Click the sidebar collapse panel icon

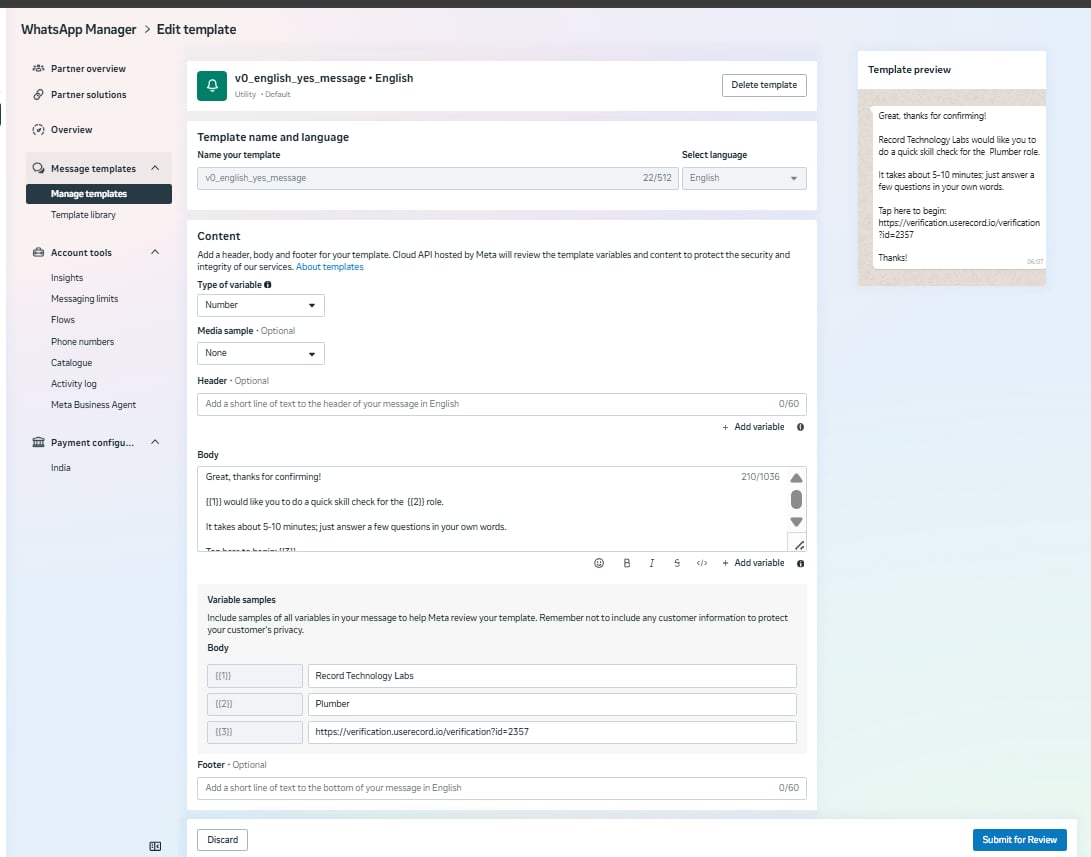155,846
